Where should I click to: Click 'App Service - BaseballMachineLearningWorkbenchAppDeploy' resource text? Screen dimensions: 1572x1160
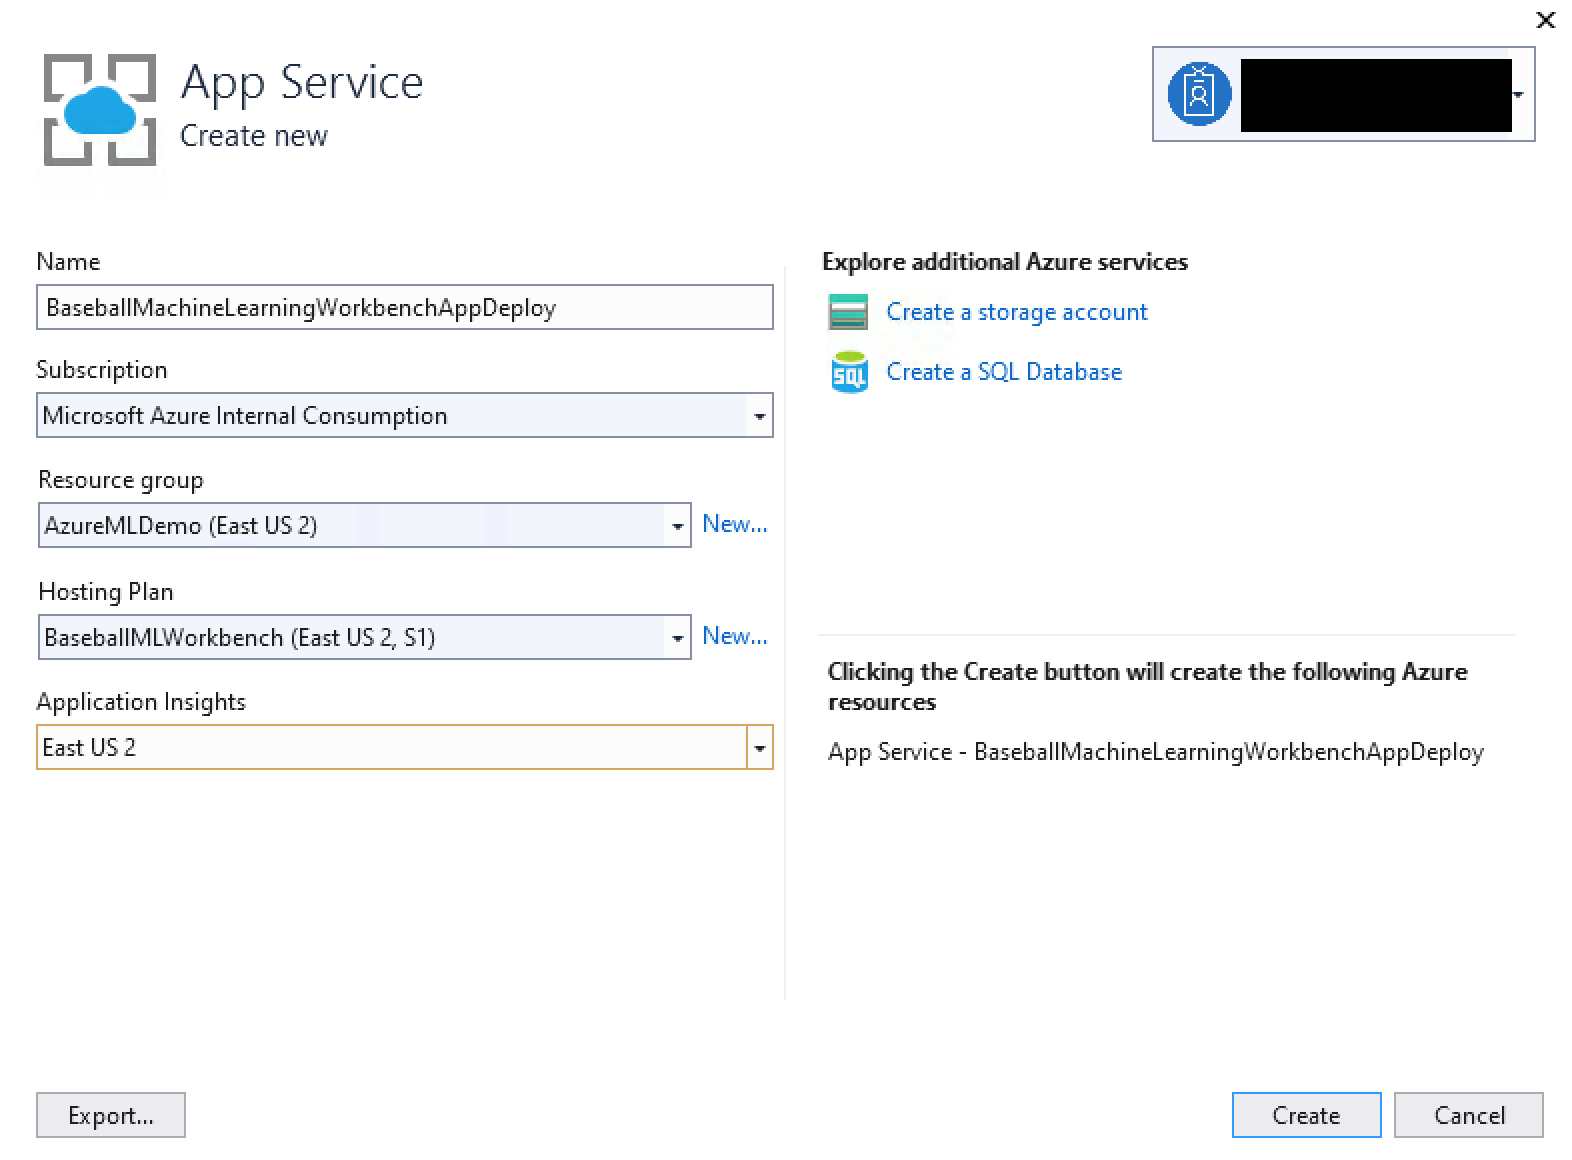click(1156, 752)
